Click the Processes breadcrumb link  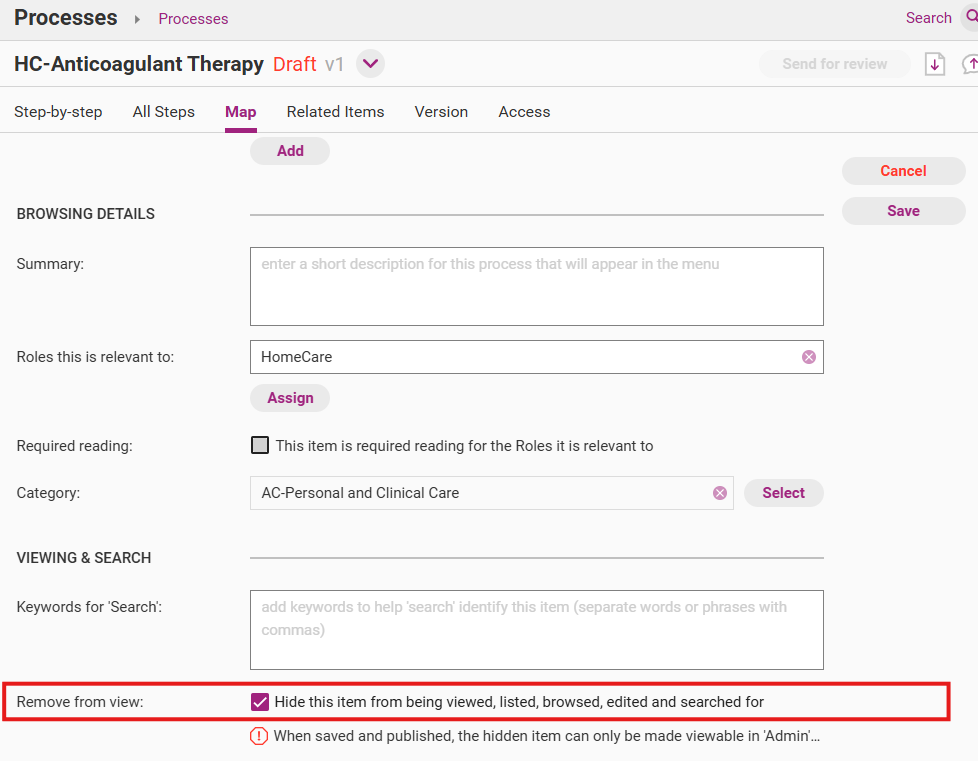193,19
